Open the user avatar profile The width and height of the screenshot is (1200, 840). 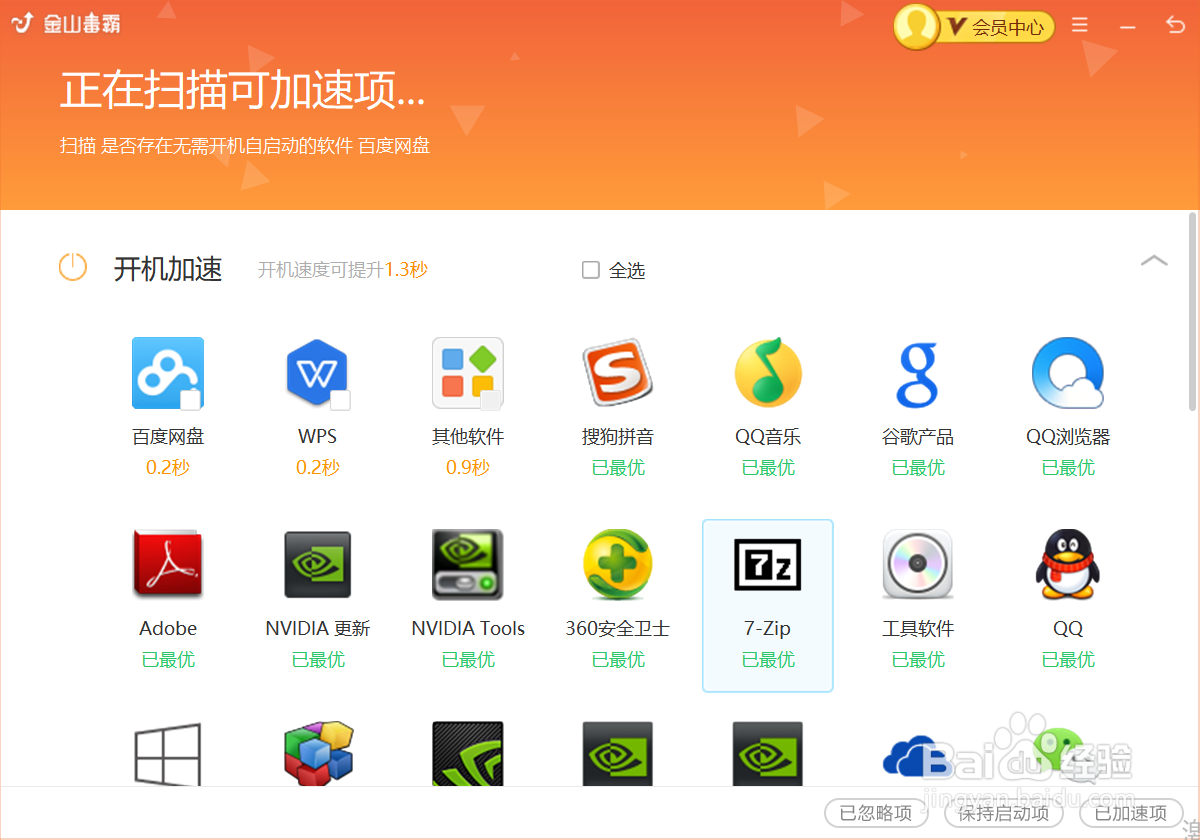(x=915, y=26)
